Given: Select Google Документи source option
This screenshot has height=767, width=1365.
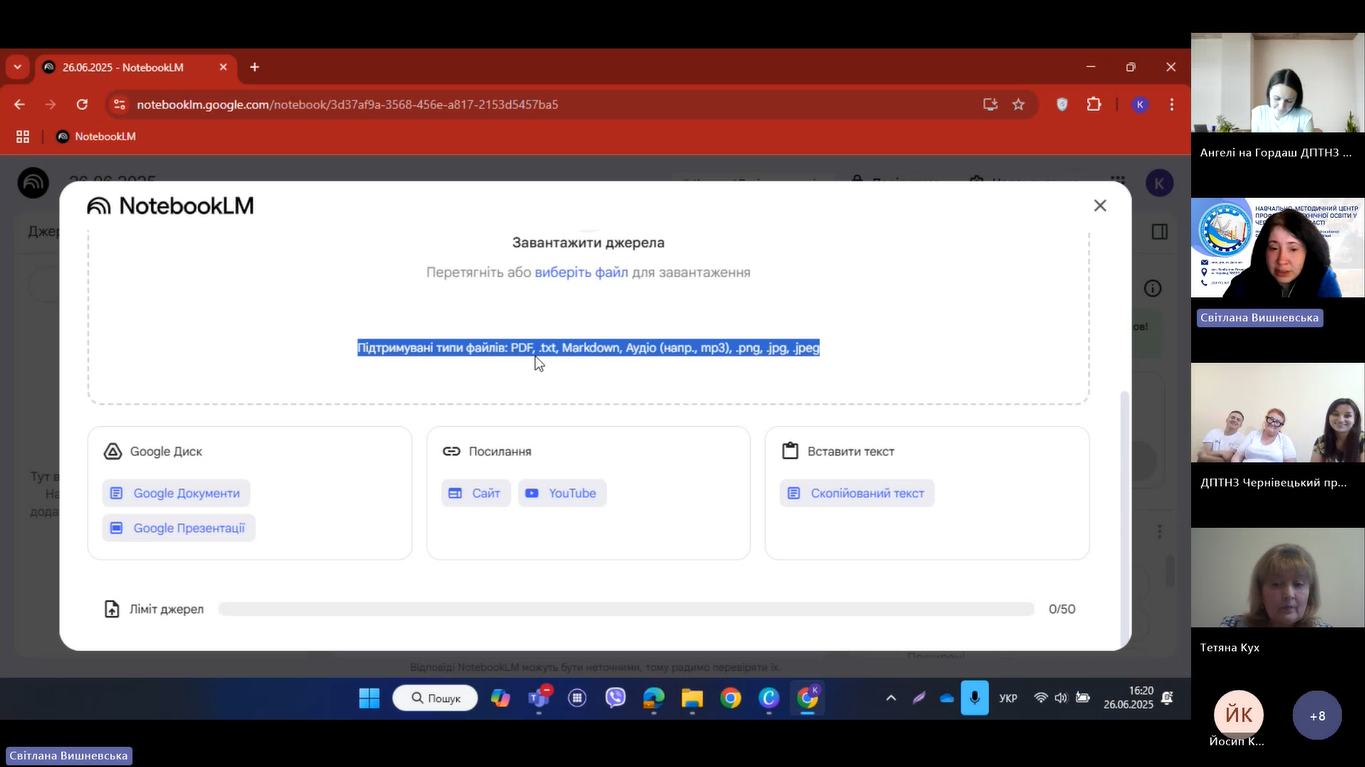Looking at the screenshot, I should click(x=176, y=493).
